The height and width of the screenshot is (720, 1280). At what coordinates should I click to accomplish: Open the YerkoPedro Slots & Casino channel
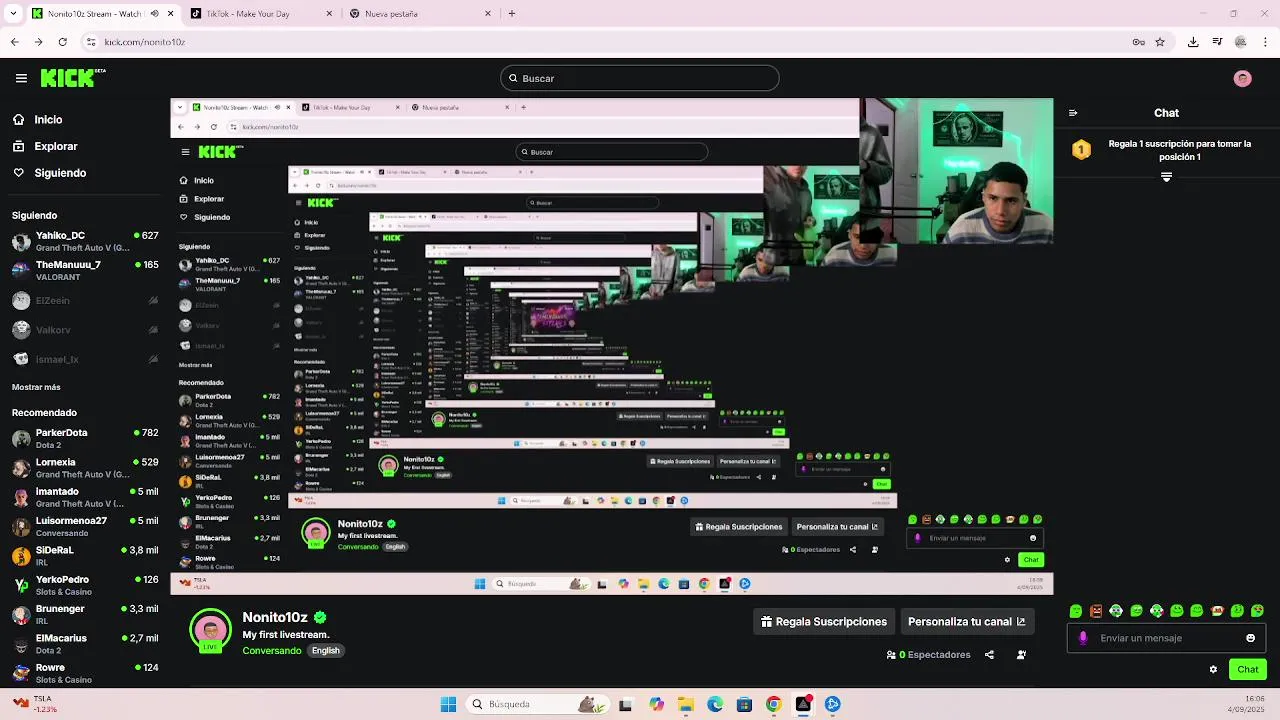point(85,586)
